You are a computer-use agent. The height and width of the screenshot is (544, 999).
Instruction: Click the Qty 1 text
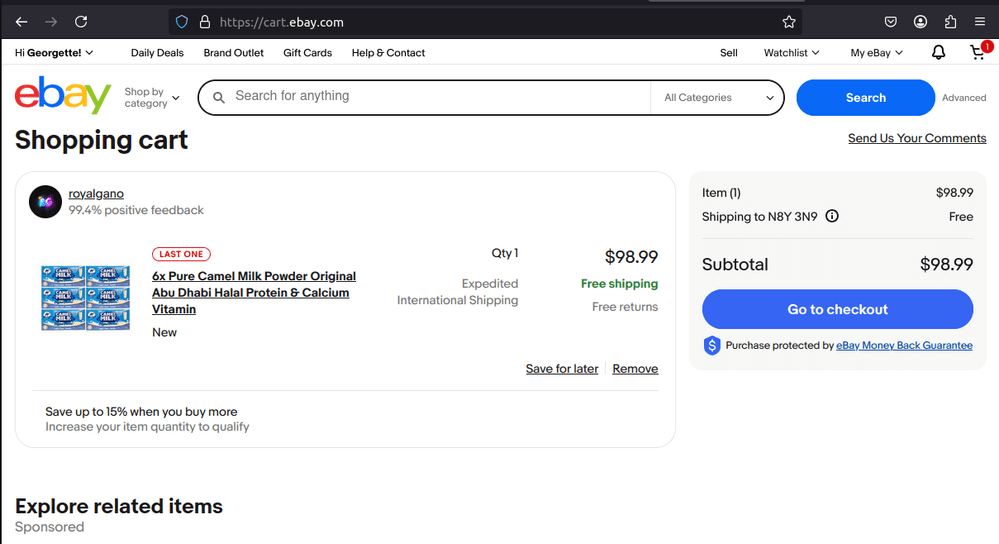click(x=505, y=253)
